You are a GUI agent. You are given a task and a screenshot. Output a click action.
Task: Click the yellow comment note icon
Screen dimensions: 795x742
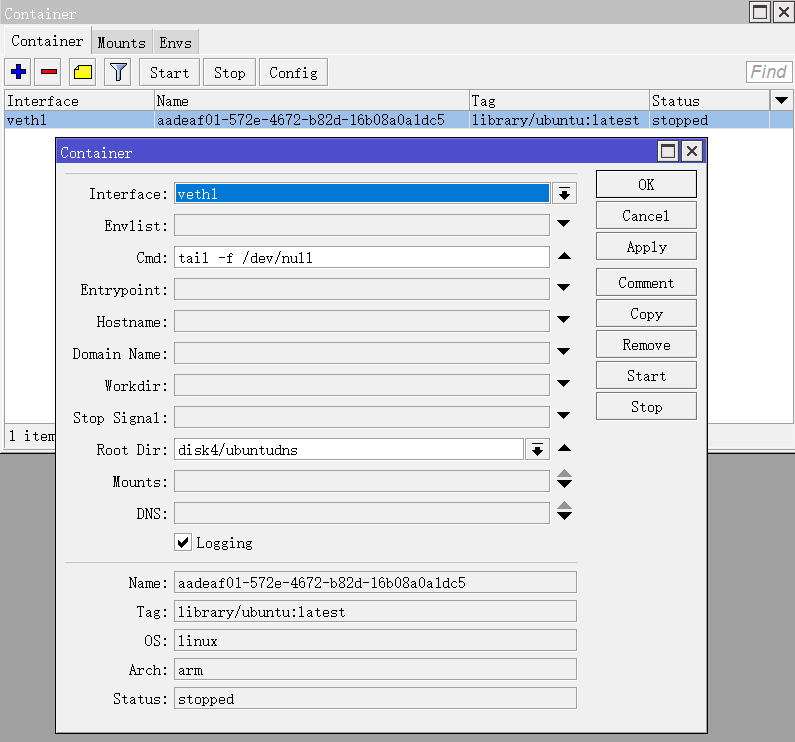(82, 72)
